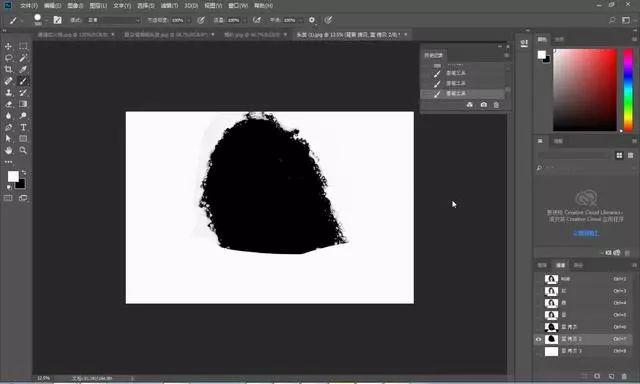Select the Type (T) tool
Image resolution: width=640 pixels, height=384 pixels.
[23, 127]
